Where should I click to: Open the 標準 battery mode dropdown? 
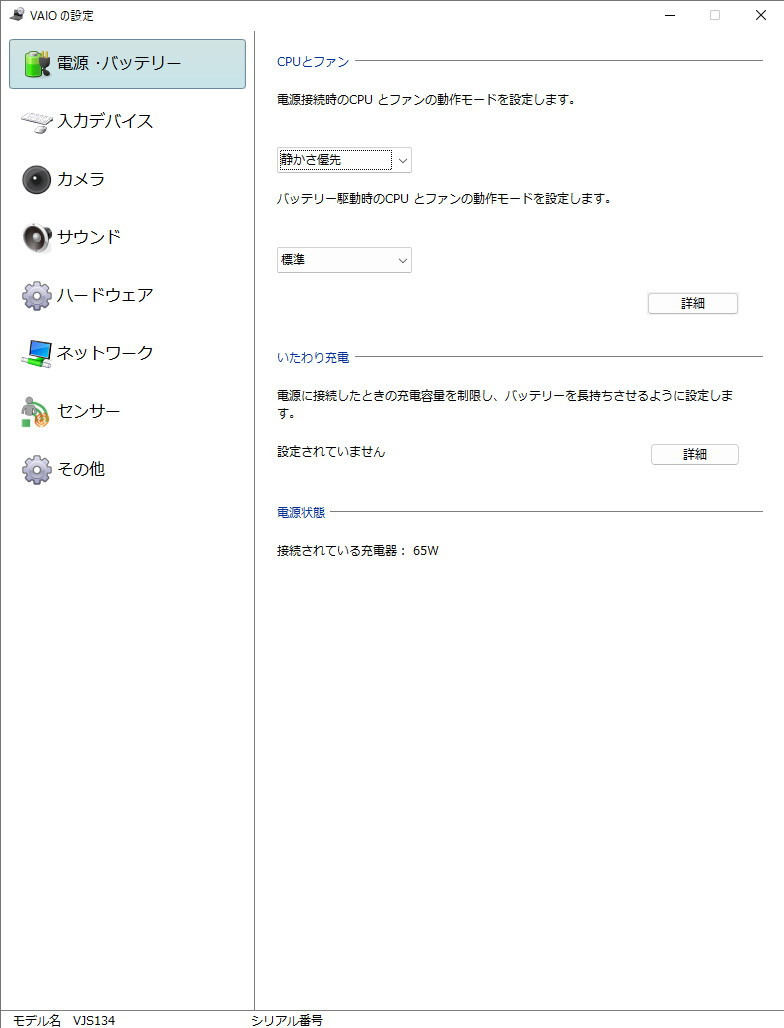click(344, 260)
